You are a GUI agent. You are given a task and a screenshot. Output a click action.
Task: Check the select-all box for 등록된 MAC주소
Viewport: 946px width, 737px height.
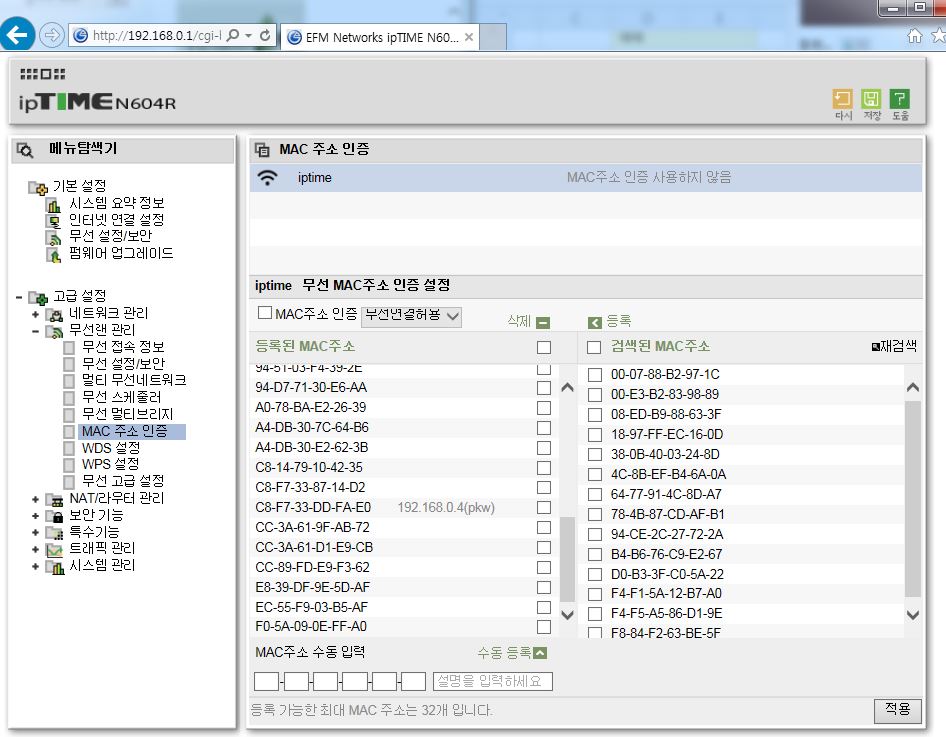point(544,347)
